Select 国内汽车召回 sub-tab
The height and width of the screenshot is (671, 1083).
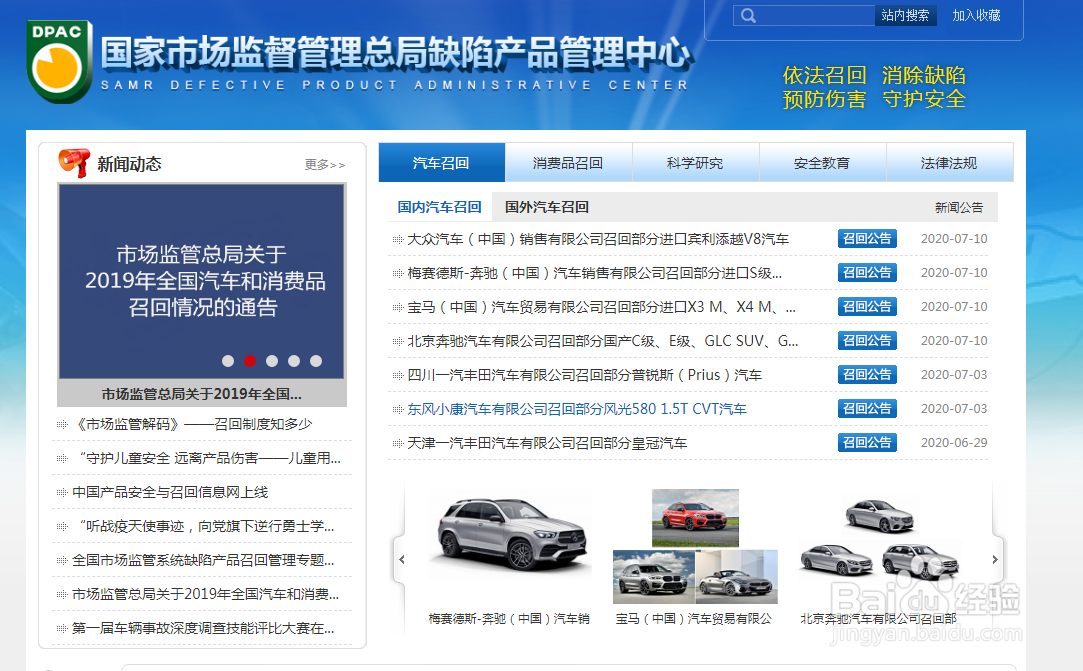click(439, 207)
